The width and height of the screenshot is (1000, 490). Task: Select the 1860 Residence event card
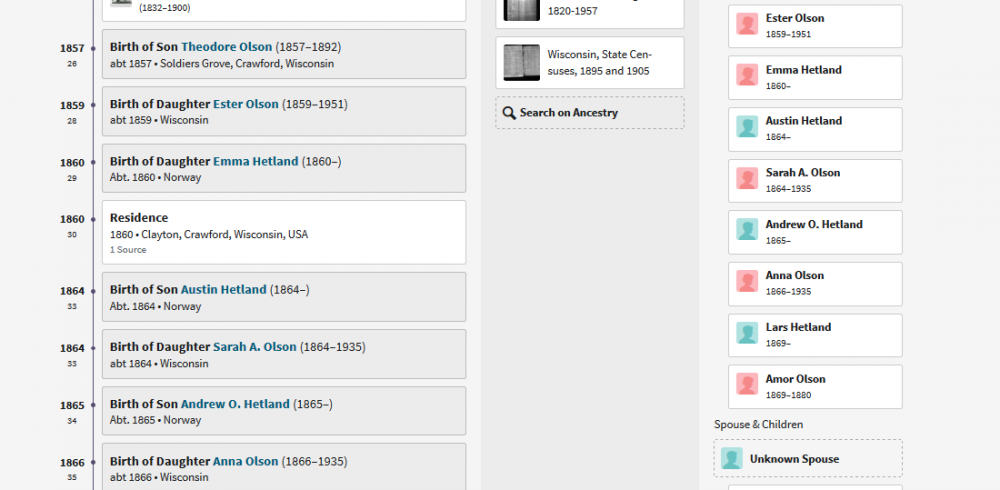284,232
